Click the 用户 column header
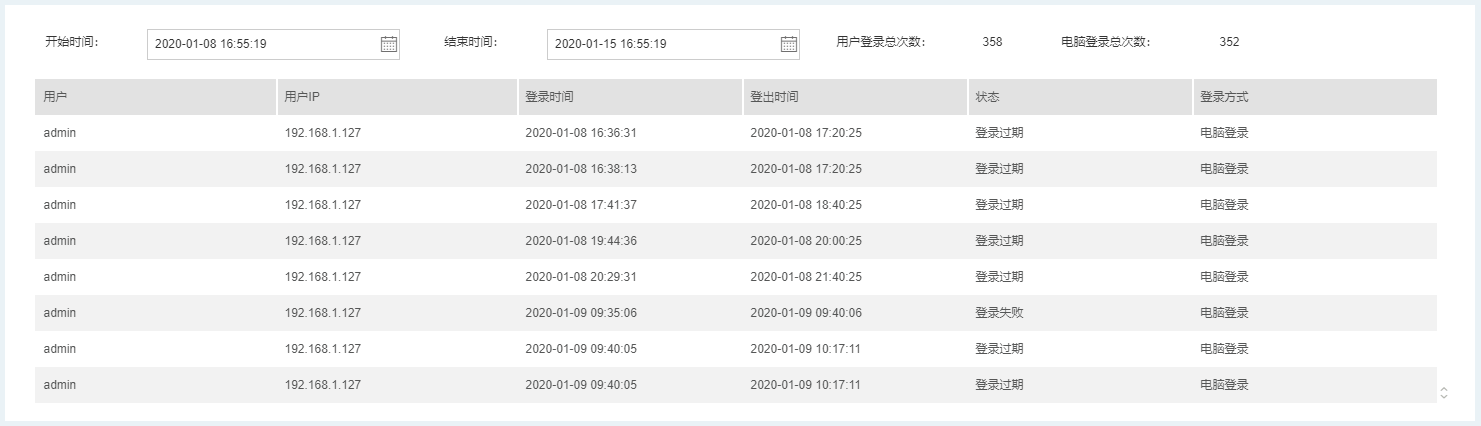Viewport: 1481px width, 426px height. [x=56, y=97]
